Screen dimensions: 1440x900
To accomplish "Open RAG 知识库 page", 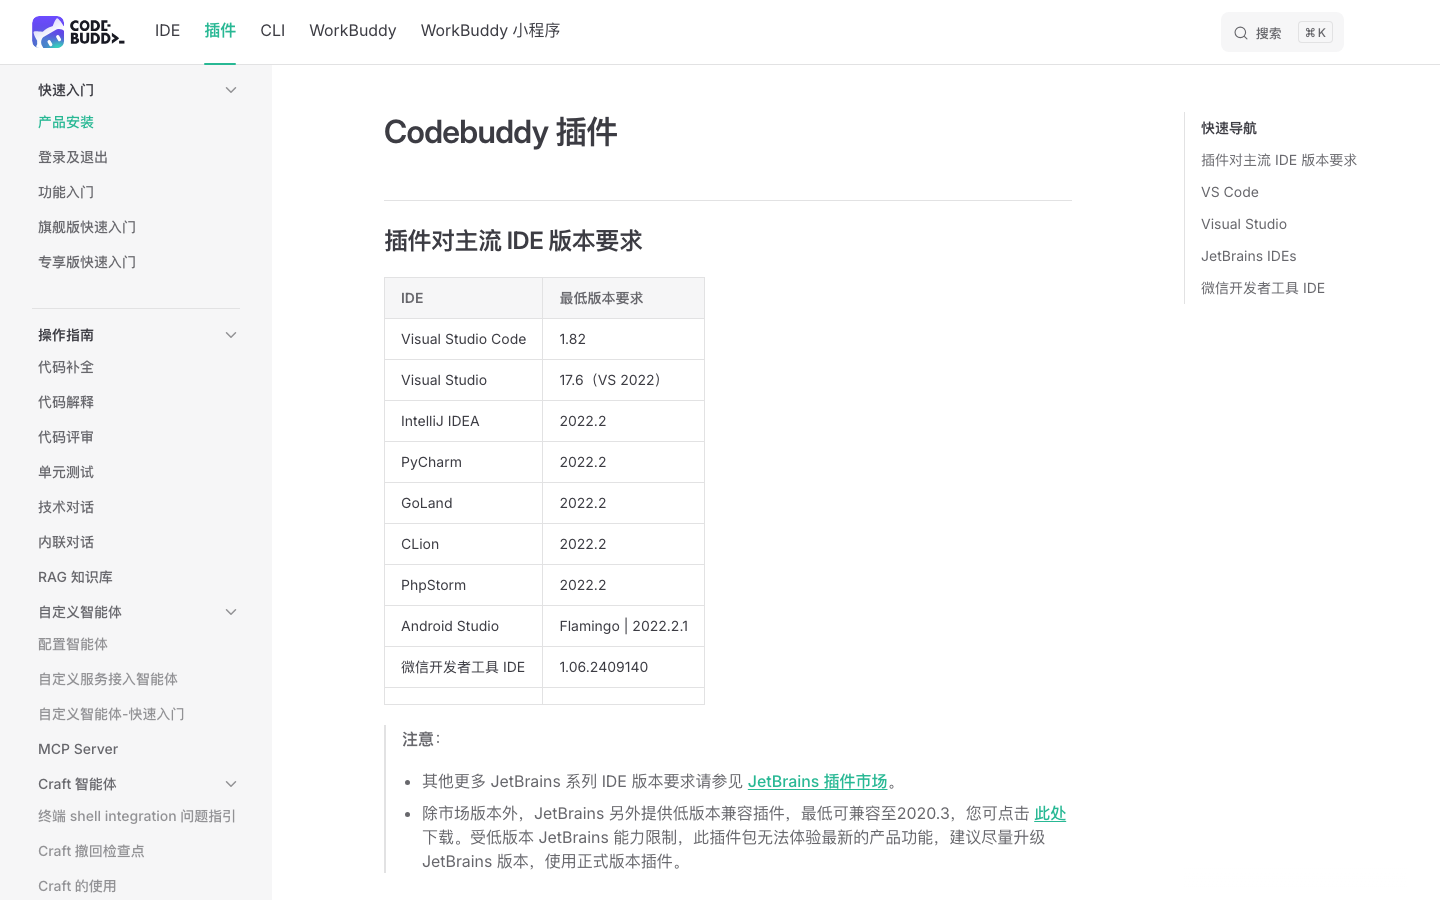I will [x=75, y=577].
